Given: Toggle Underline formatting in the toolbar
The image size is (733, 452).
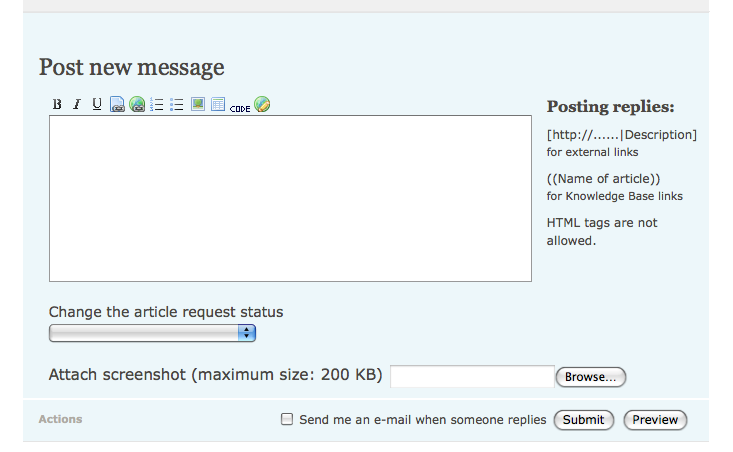Looking at the screenshot, I should coord(97,104).
